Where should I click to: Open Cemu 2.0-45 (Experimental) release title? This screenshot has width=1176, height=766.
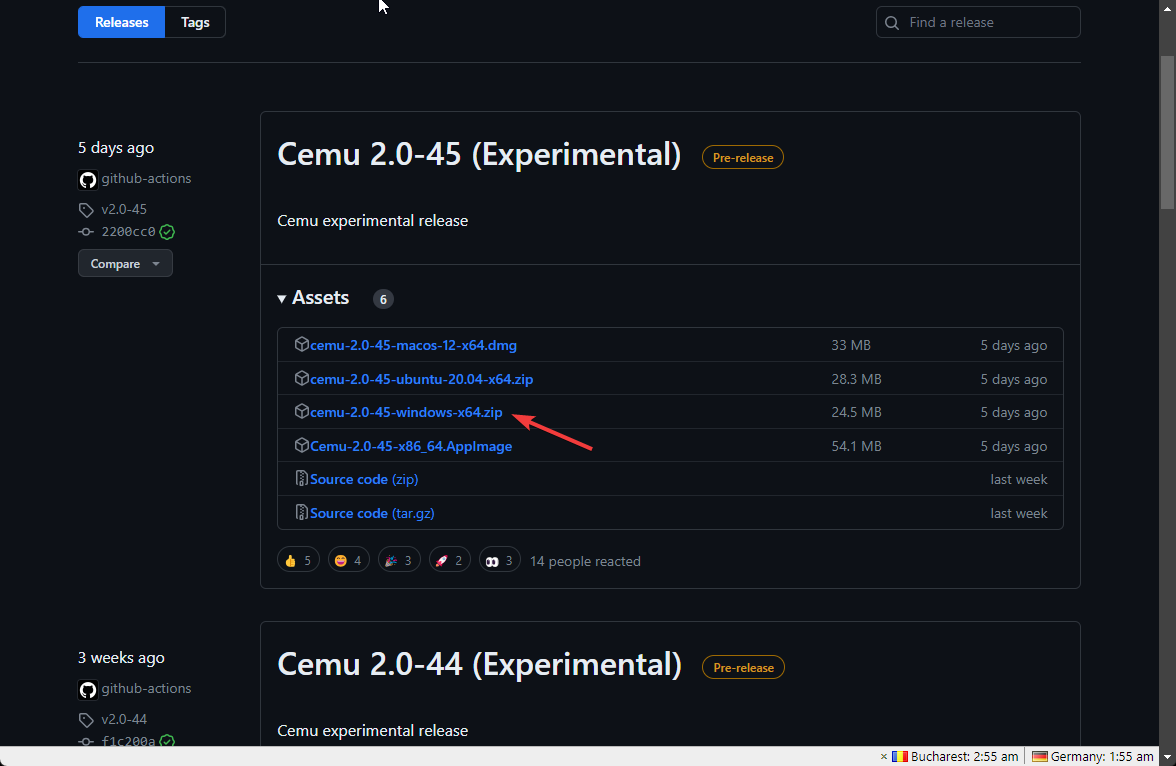click(479, 155)
